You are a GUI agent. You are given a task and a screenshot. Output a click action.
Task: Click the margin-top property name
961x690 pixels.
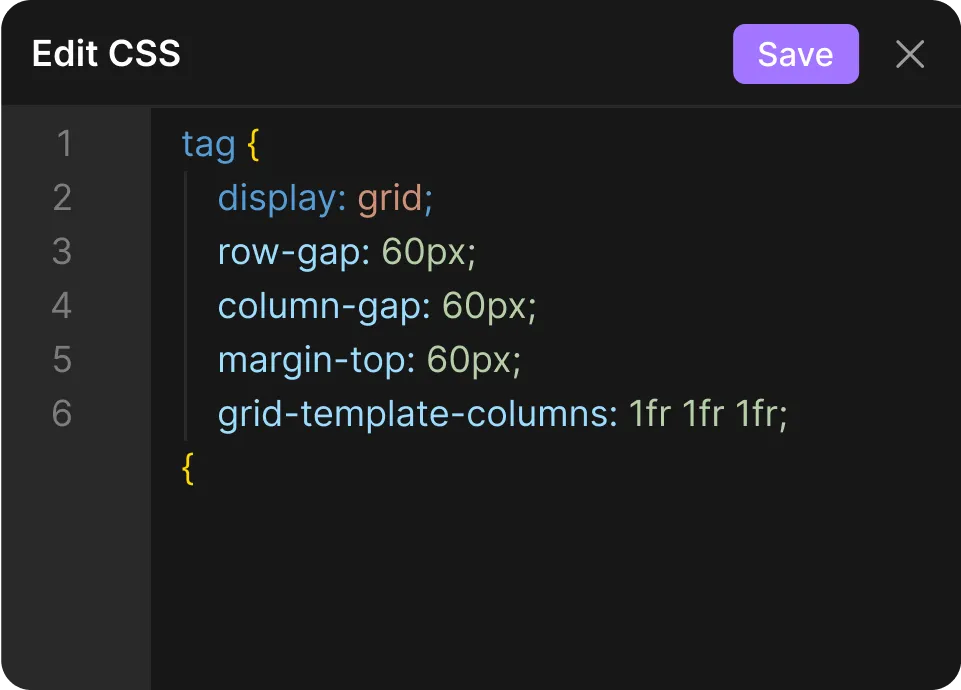312,360
